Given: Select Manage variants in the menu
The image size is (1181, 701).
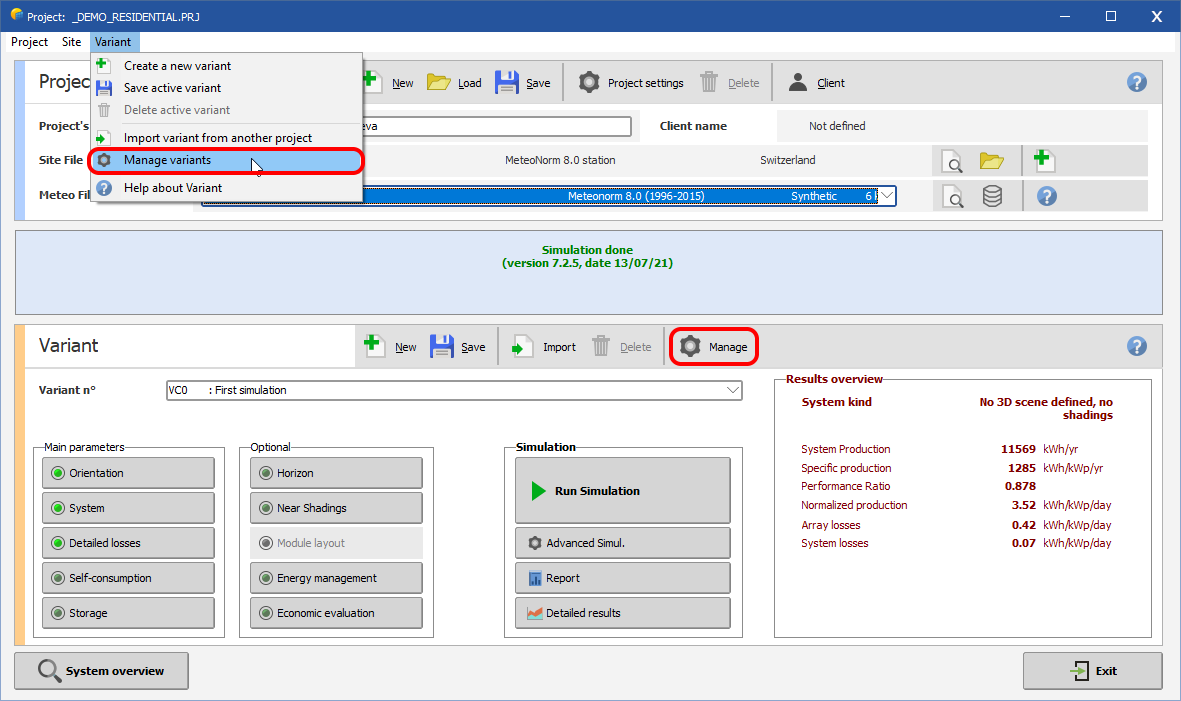Looking at the screenshot, I should [226, 160].
